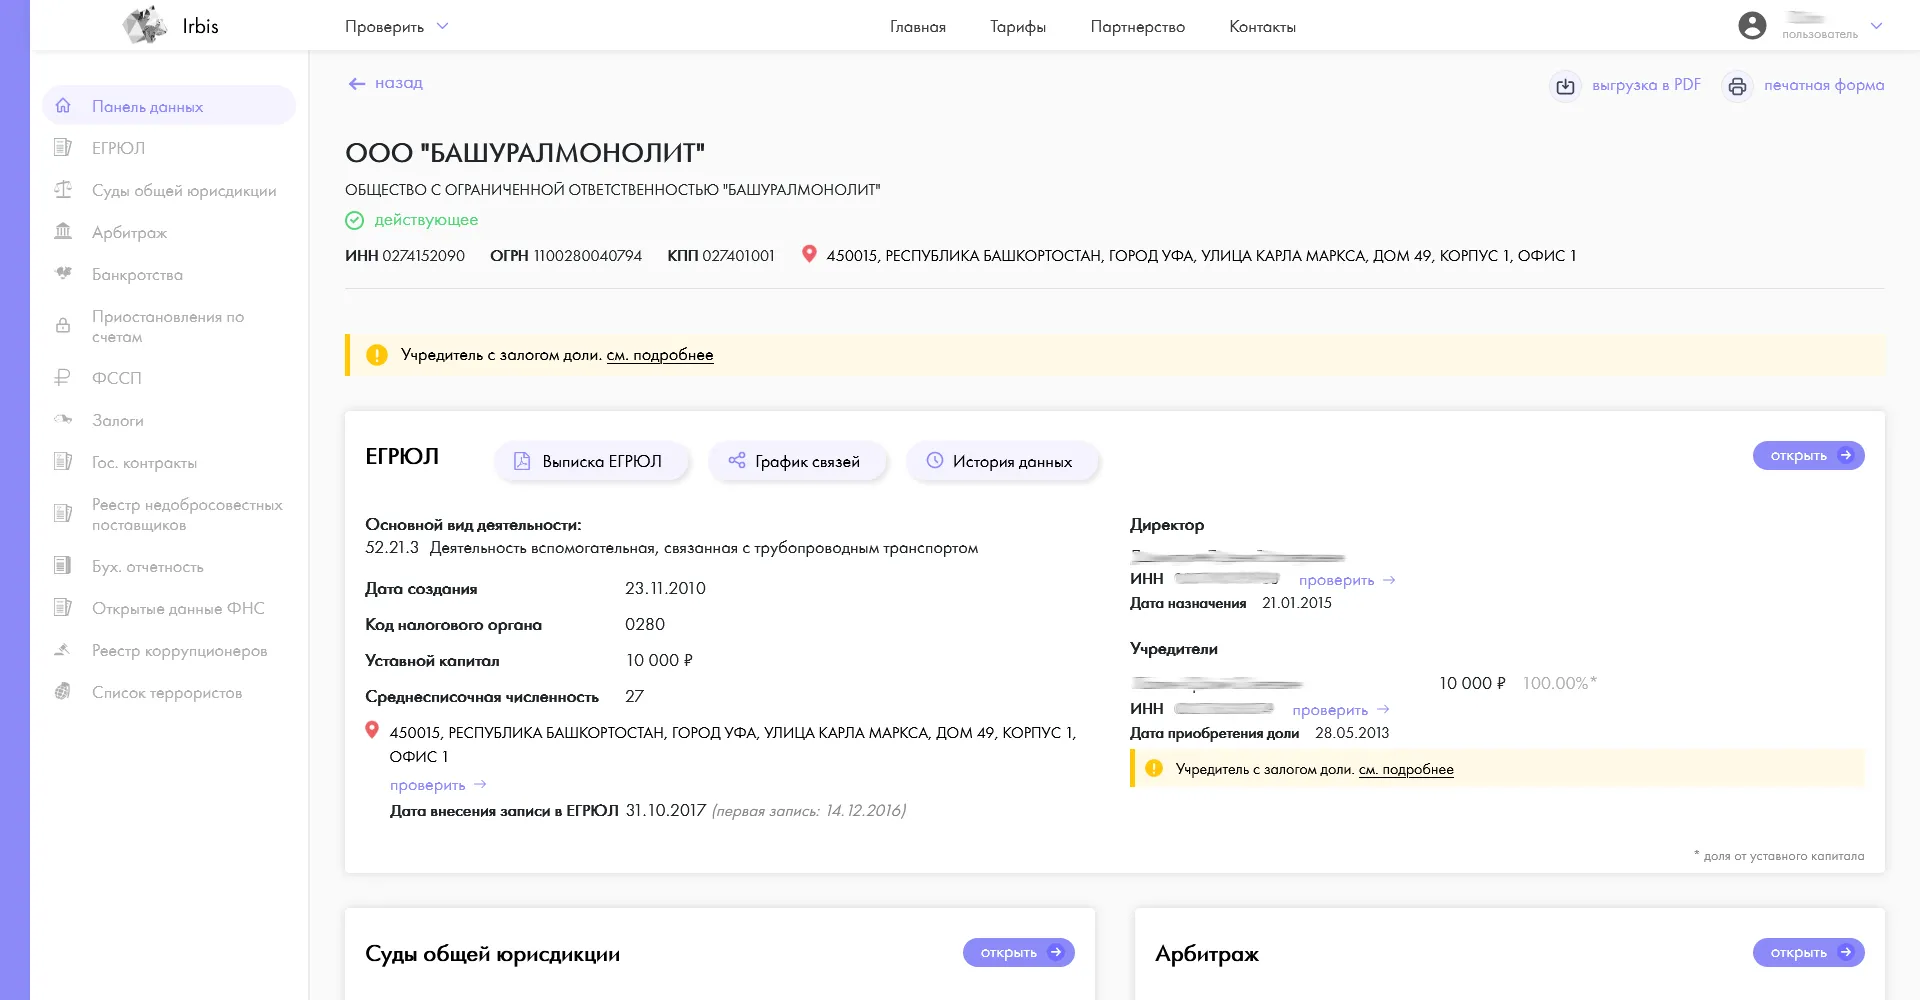The width and height of the screenshot is (1920, 1000).
Task: Click the Бух. отчетность sidebar icon
Action: 62,565
